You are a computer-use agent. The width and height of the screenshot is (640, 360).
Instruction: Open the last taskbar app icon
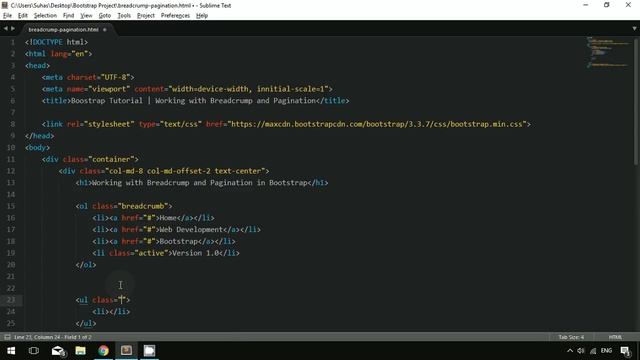tap(149, 351)
